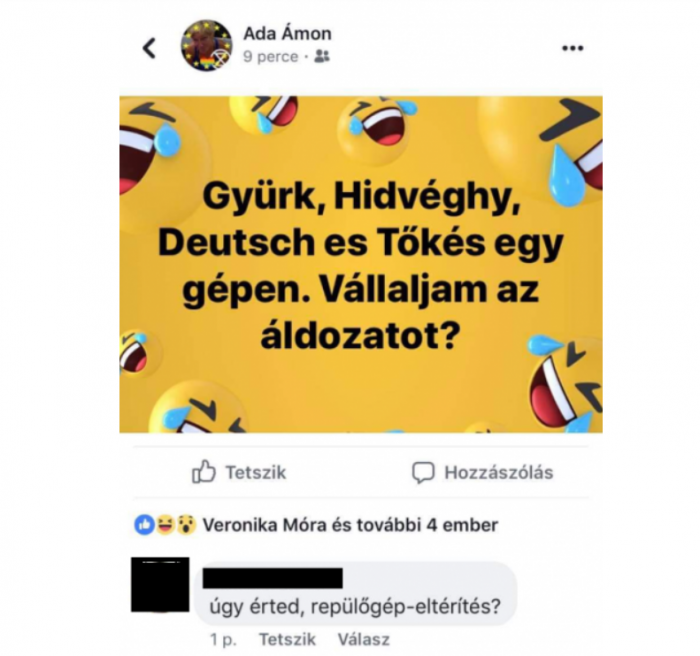Click the Ada Ámon name link
Image resolution: width=700 pixels, height=656 pixels.
click(287, 33)
